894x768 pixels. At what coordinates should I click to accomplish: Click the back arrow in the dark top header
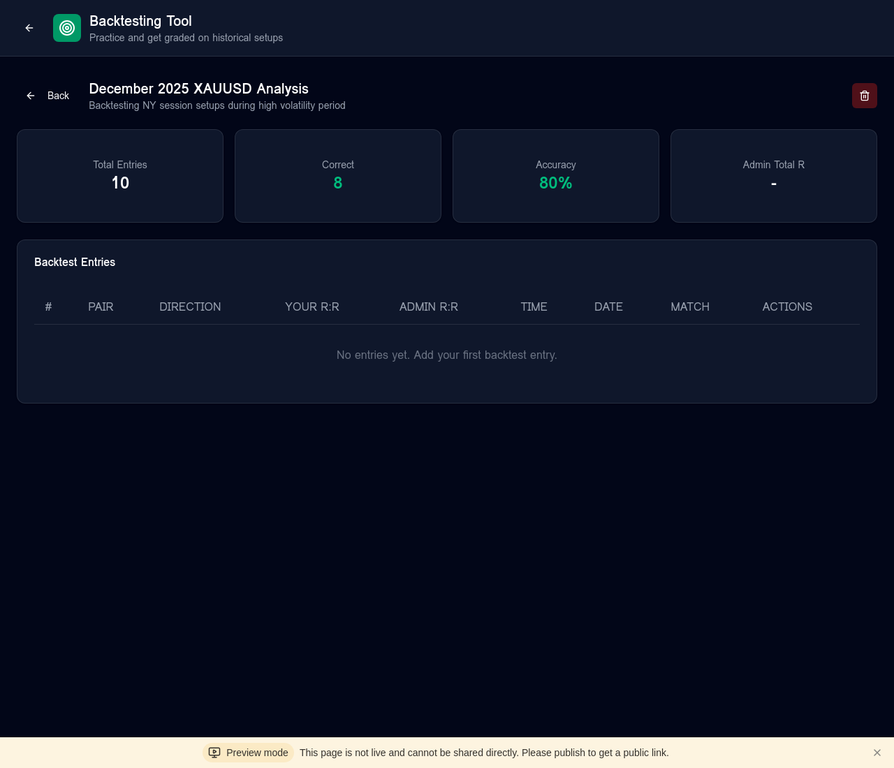tap(29, 28)
